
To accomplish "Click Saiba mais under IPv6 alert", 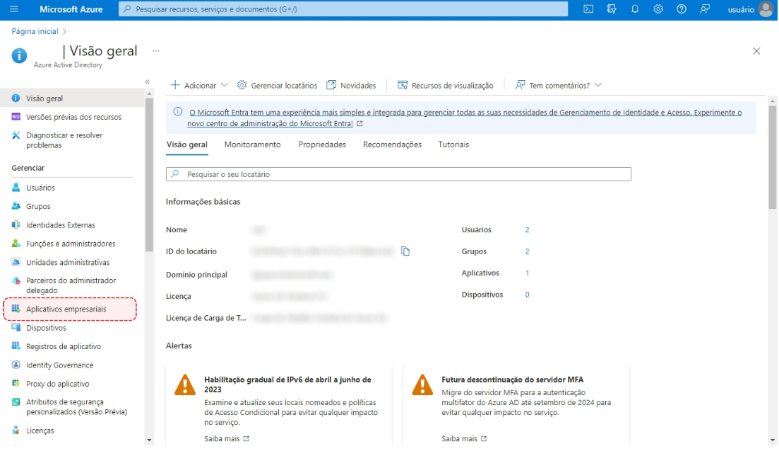I will tap(227, 439).
